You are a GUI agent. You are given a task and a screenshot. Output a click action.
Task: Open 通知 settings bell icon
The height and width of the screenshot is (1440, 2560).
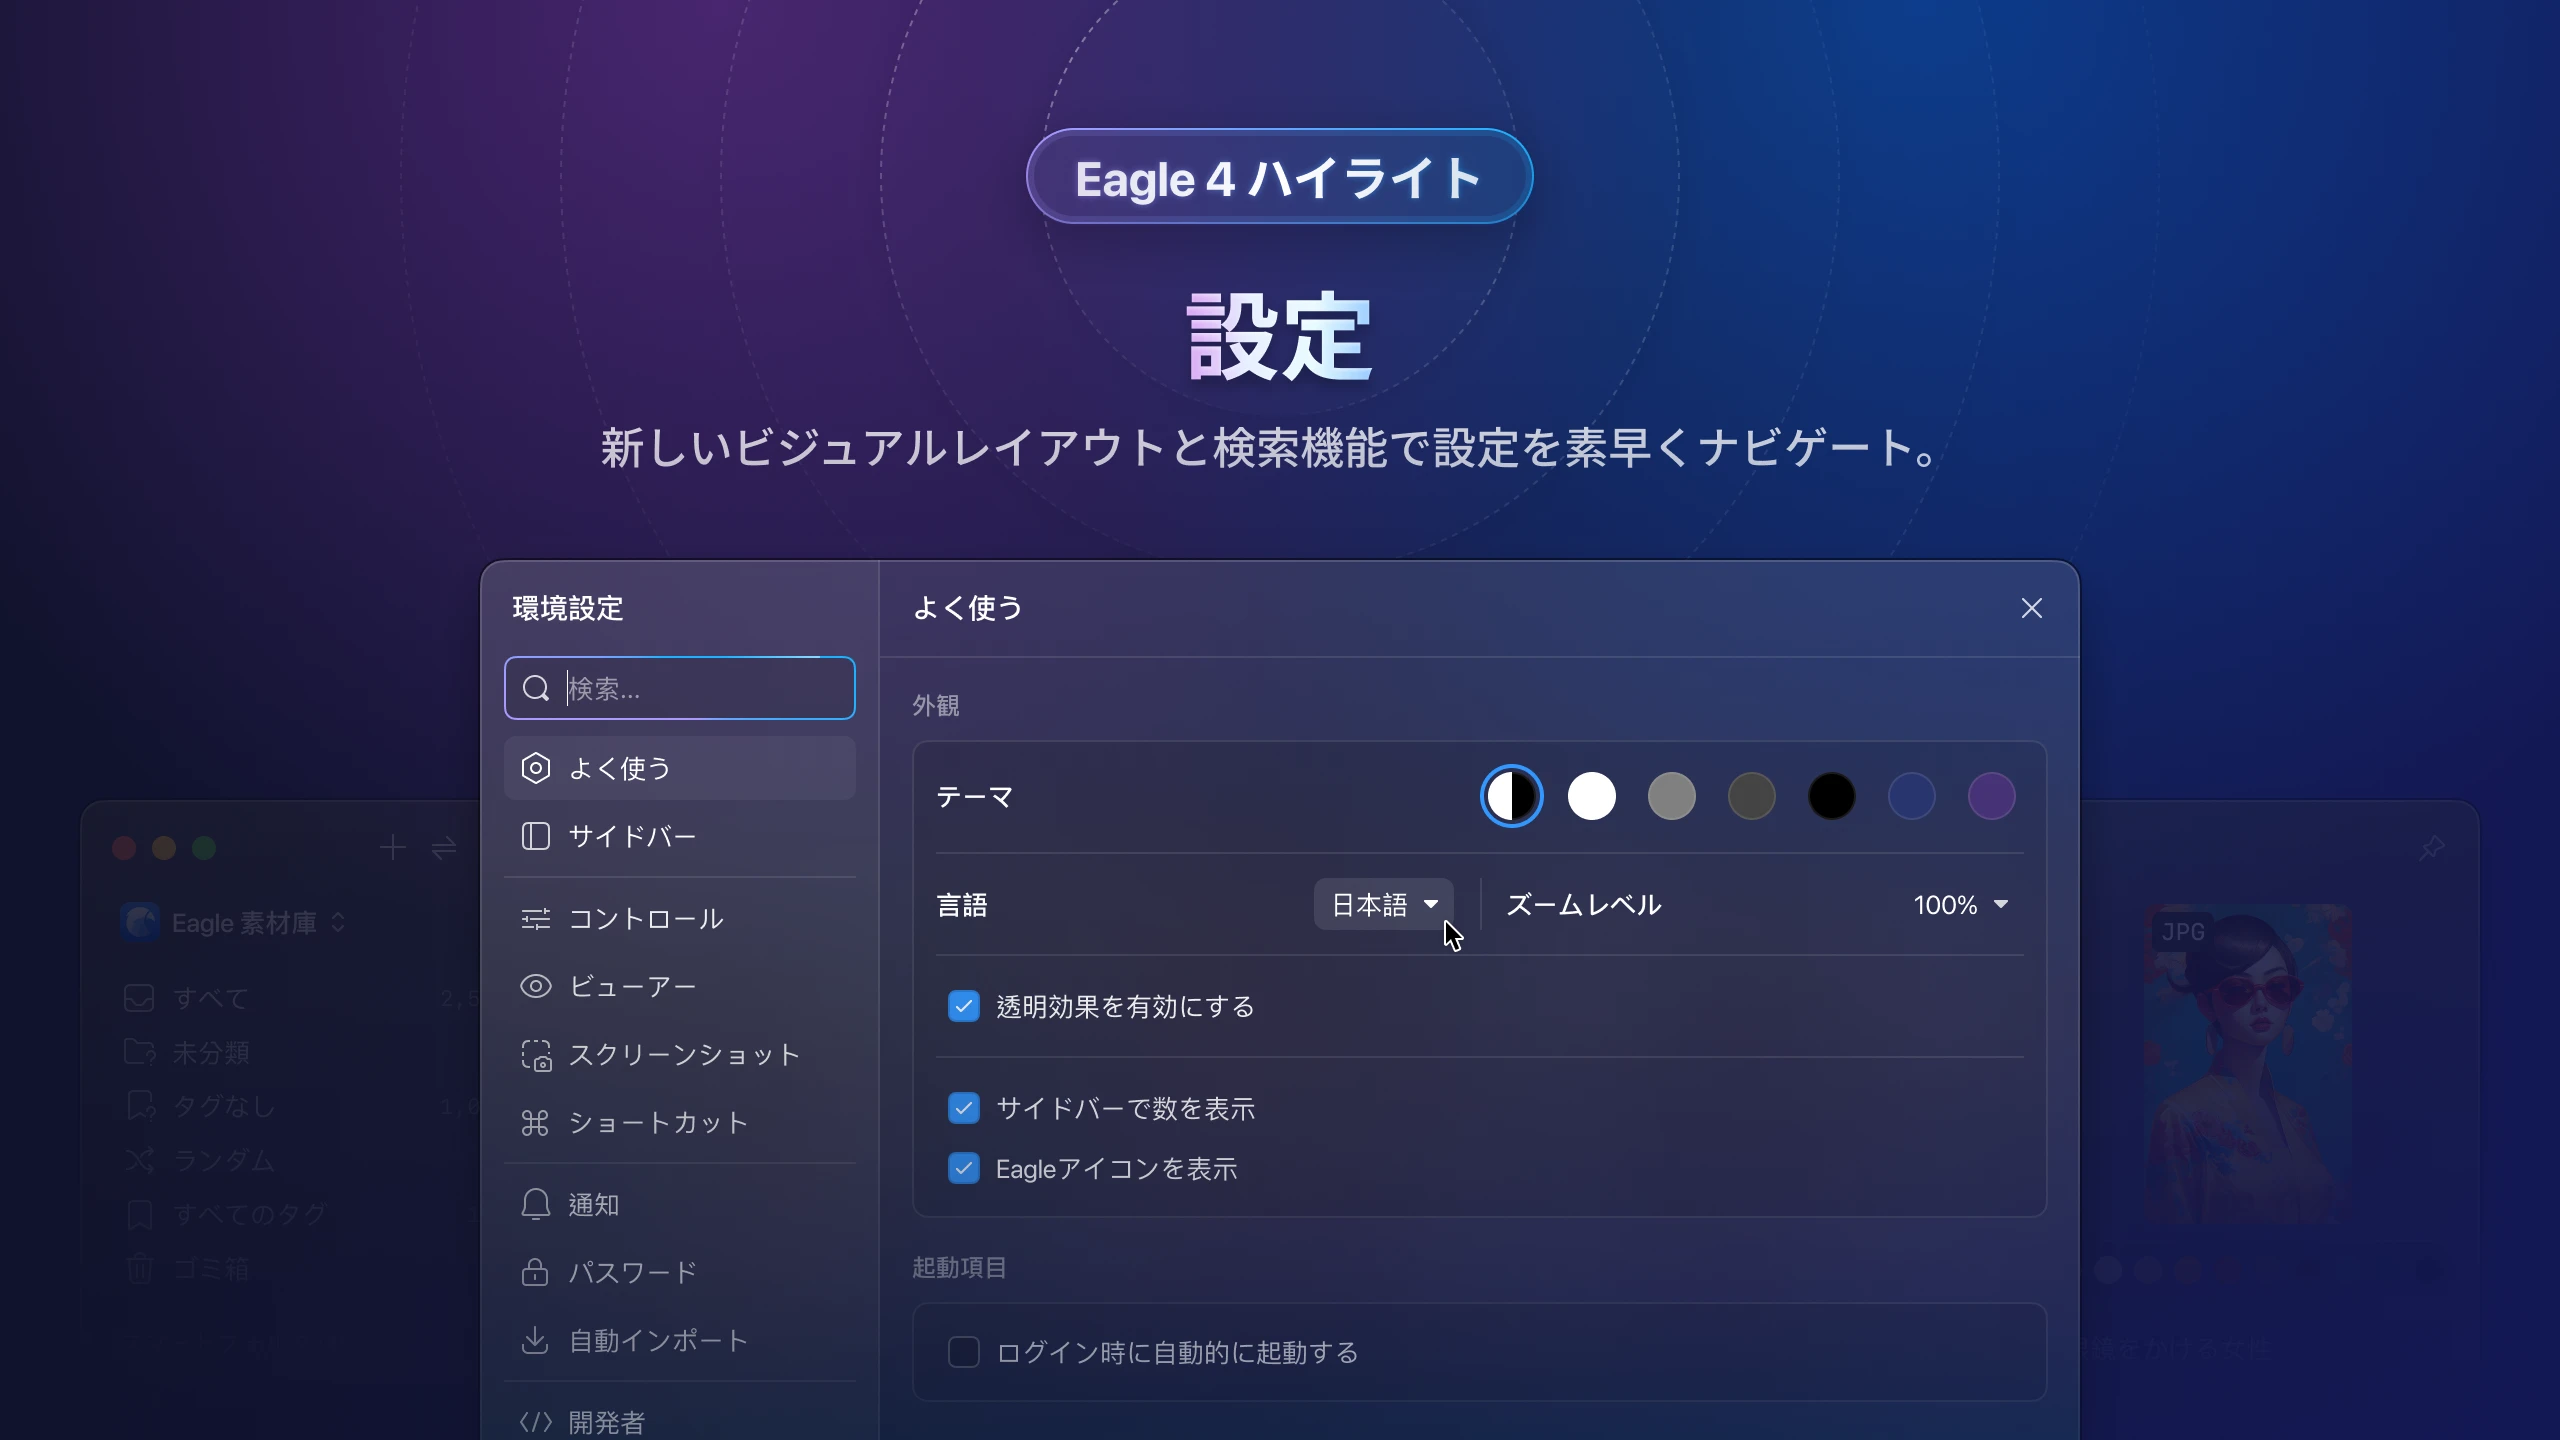(x=536, y=1204)
